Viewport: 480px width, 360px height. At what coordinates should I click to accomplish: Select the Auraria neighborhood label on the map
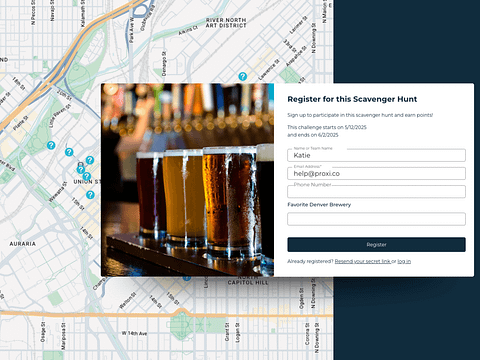(22, 244)
